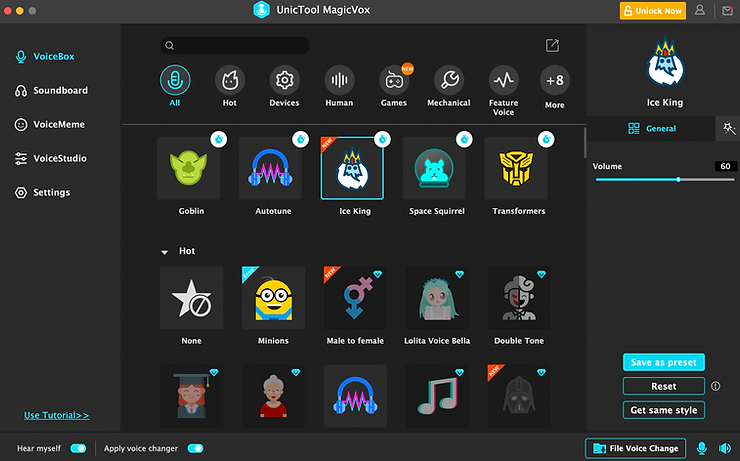Viewport: 740px width, 461px height.
Task: Select the Ice King voice tile
Action: (352, 168)
